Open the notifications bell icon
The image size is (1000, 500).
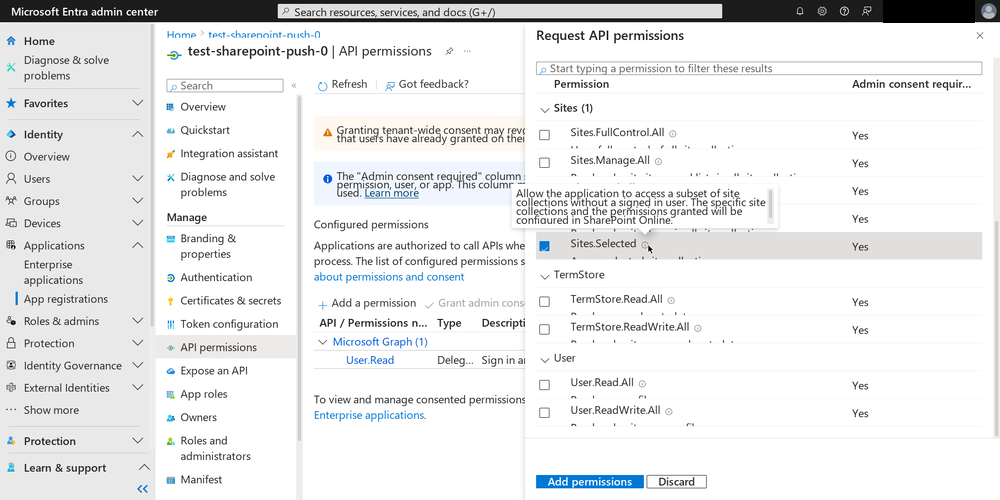pyautogui.click(x=800, y=11)
